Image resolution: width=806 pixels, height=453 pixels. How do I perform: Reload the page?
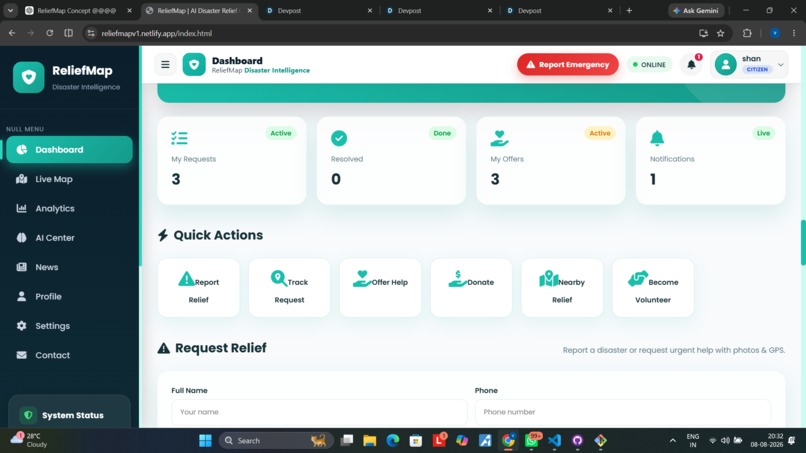49,33
